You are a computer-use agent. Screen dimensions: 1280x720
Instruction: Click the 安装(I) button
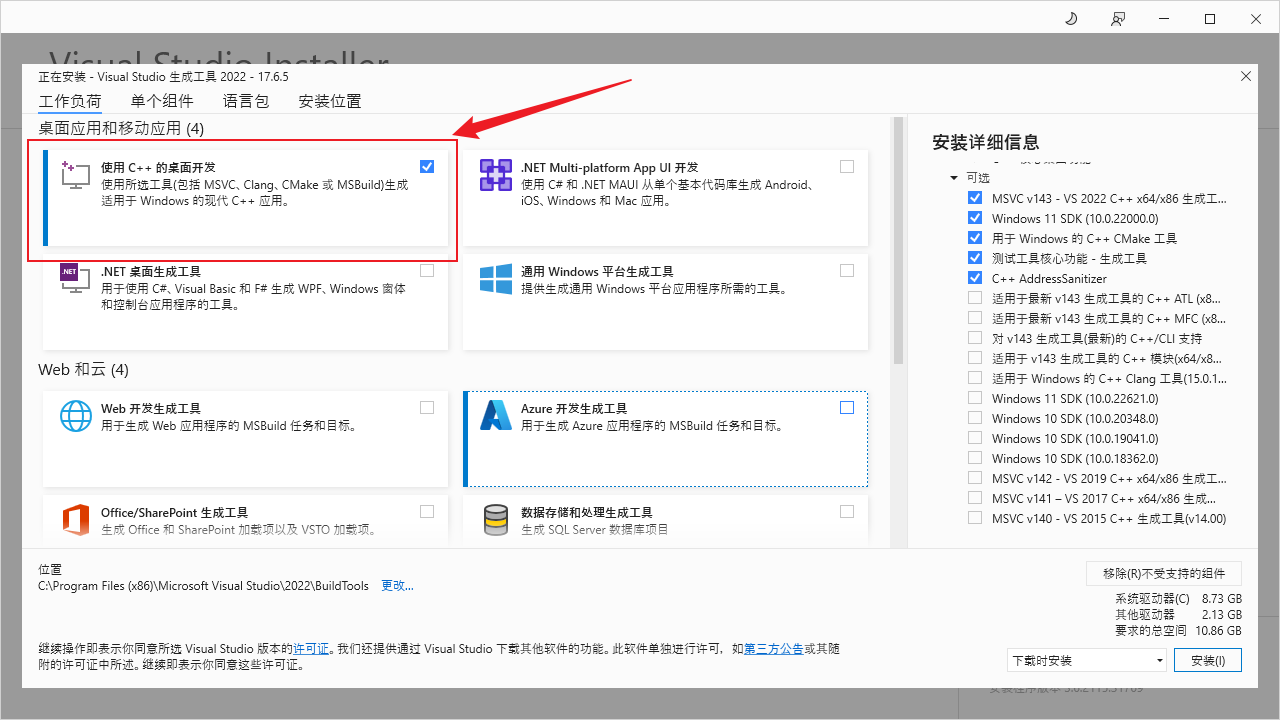1207,660
